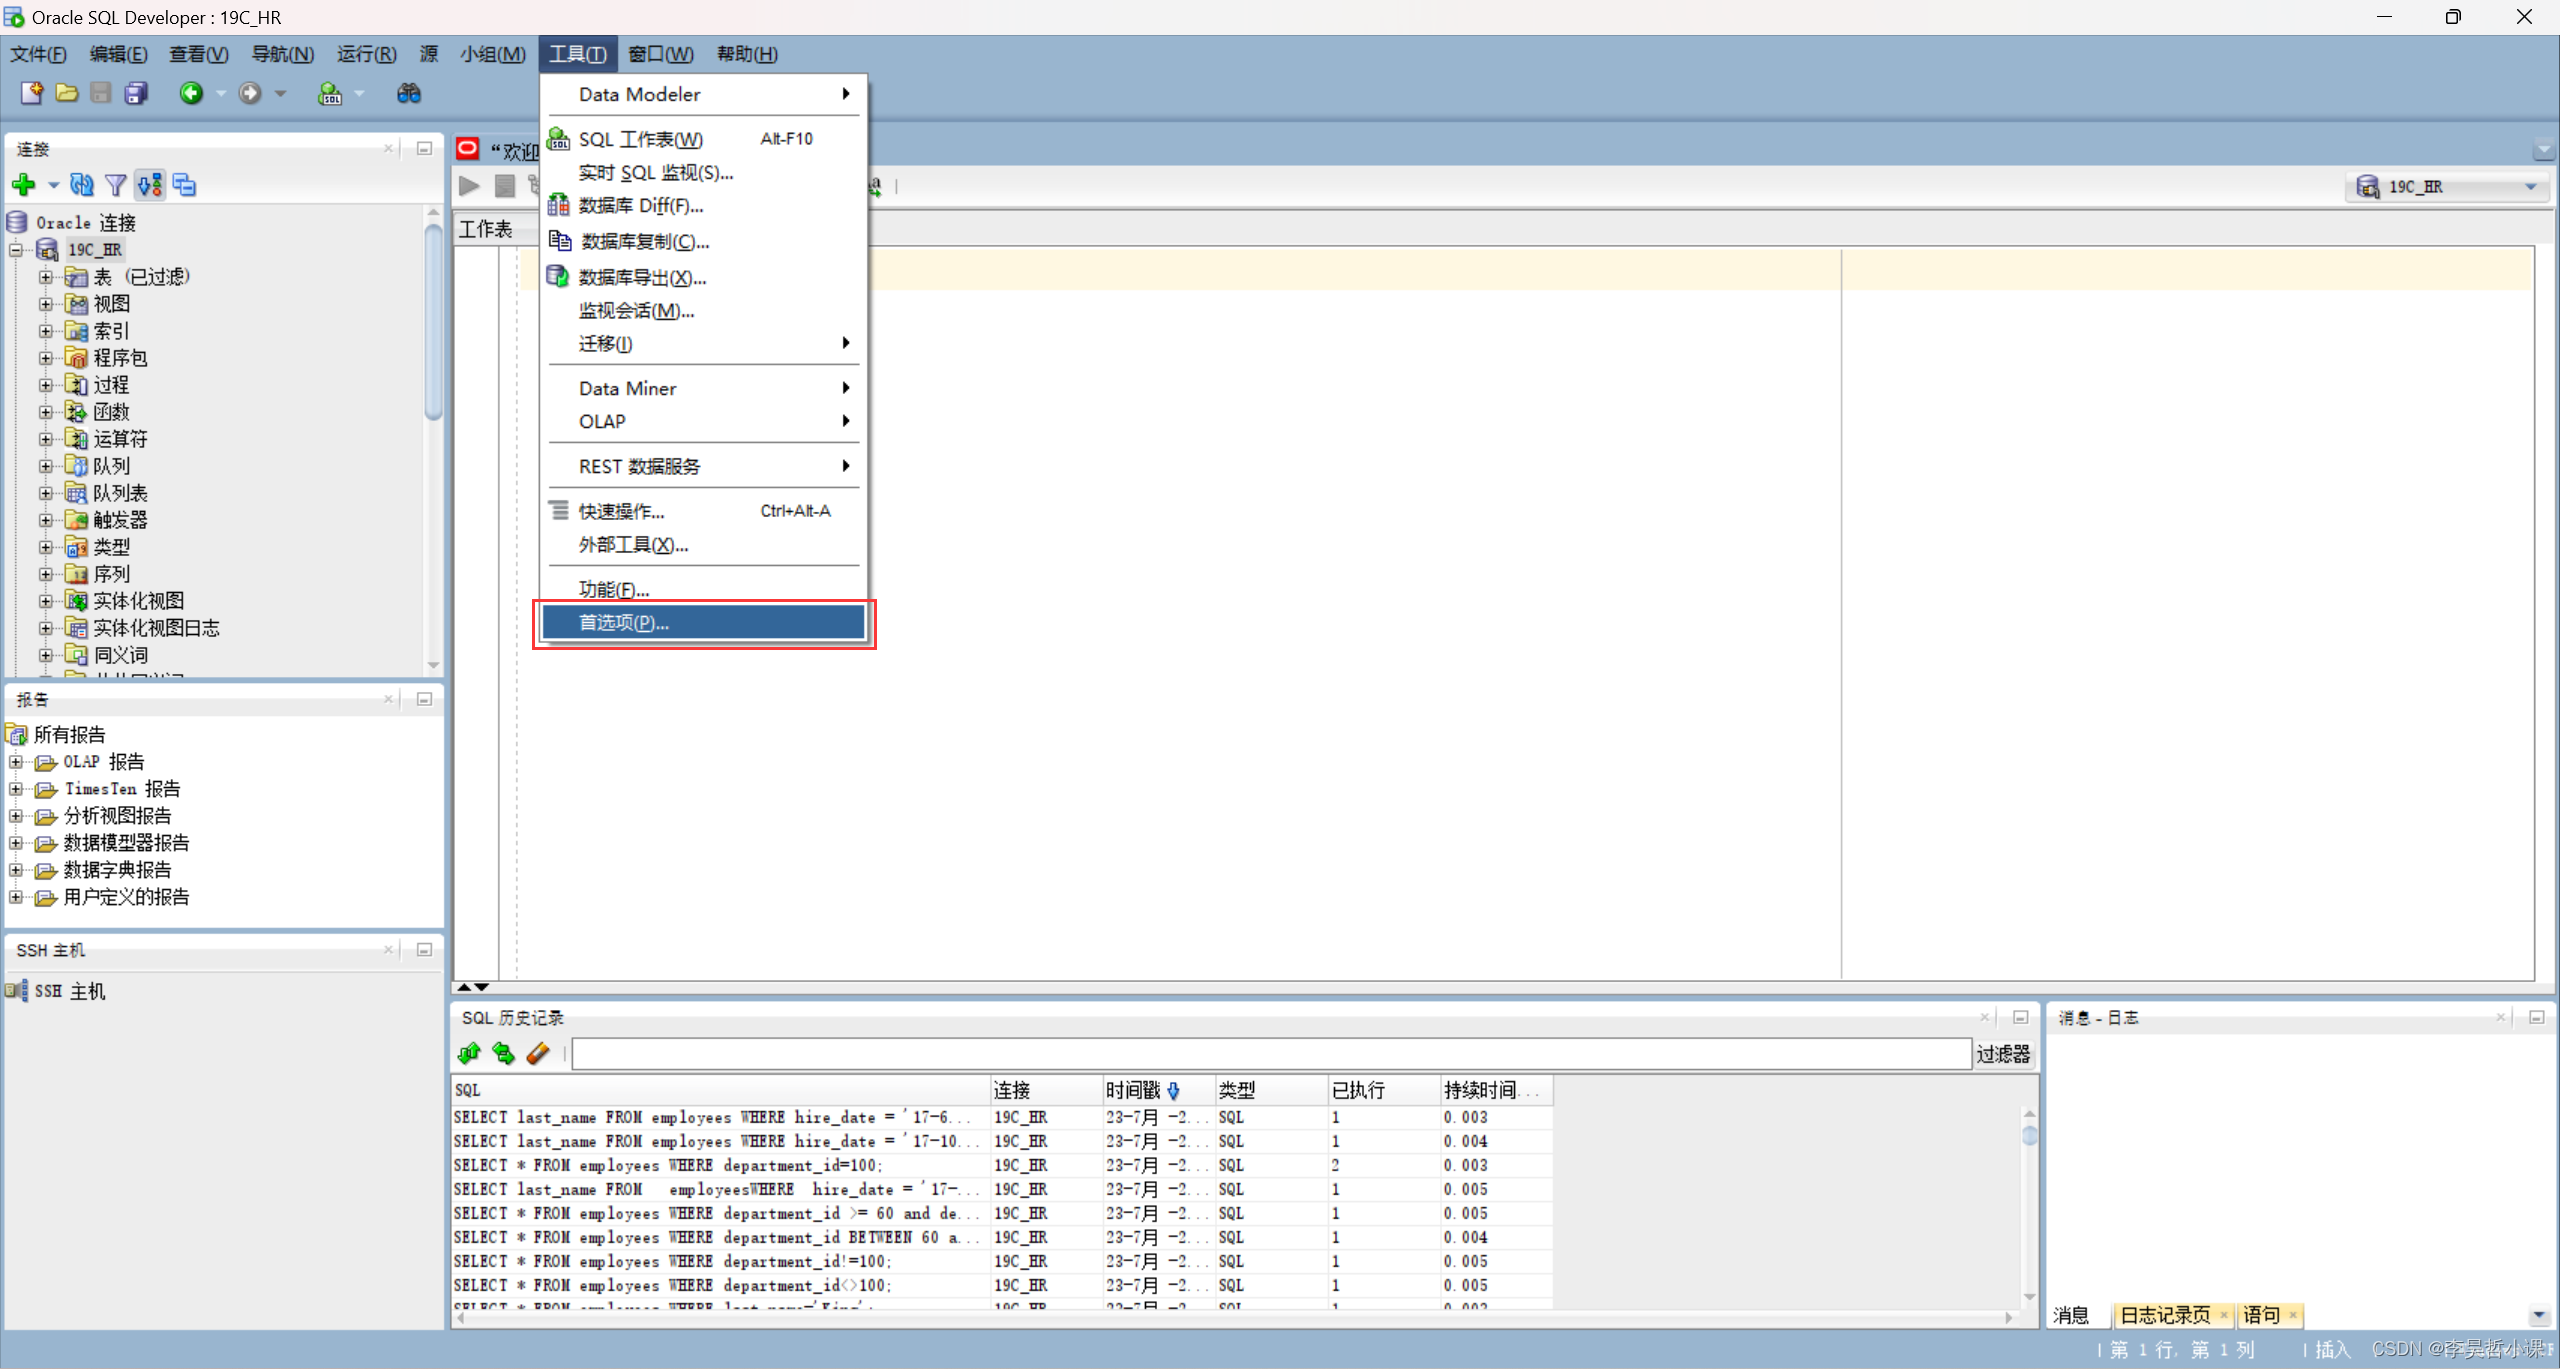
Task: Click the Forward navigation arrow icon
Action: tap(250, 93)
